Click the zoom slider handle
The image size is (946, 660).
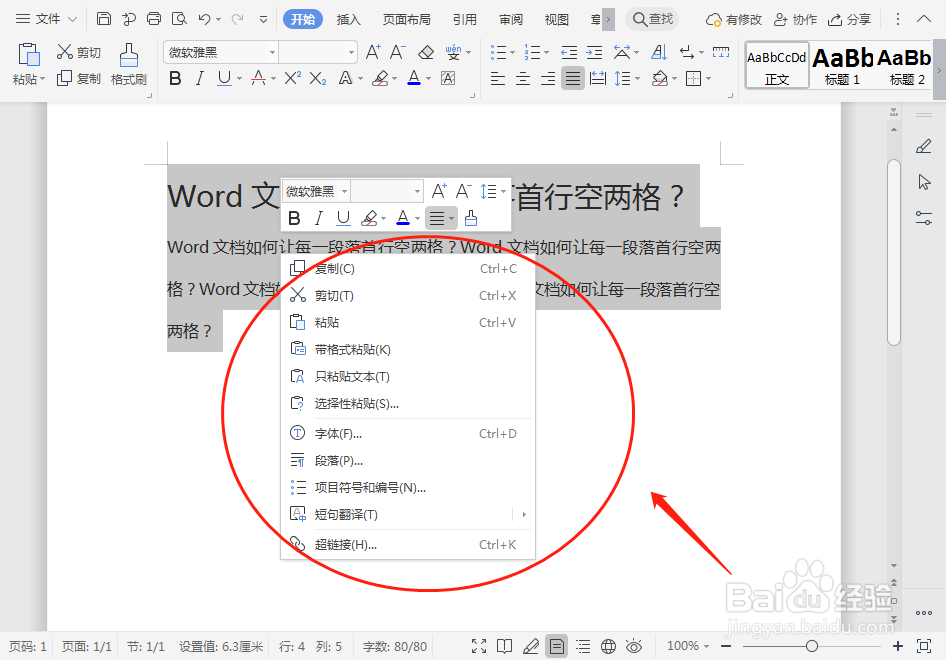click(x=811, y=646)
